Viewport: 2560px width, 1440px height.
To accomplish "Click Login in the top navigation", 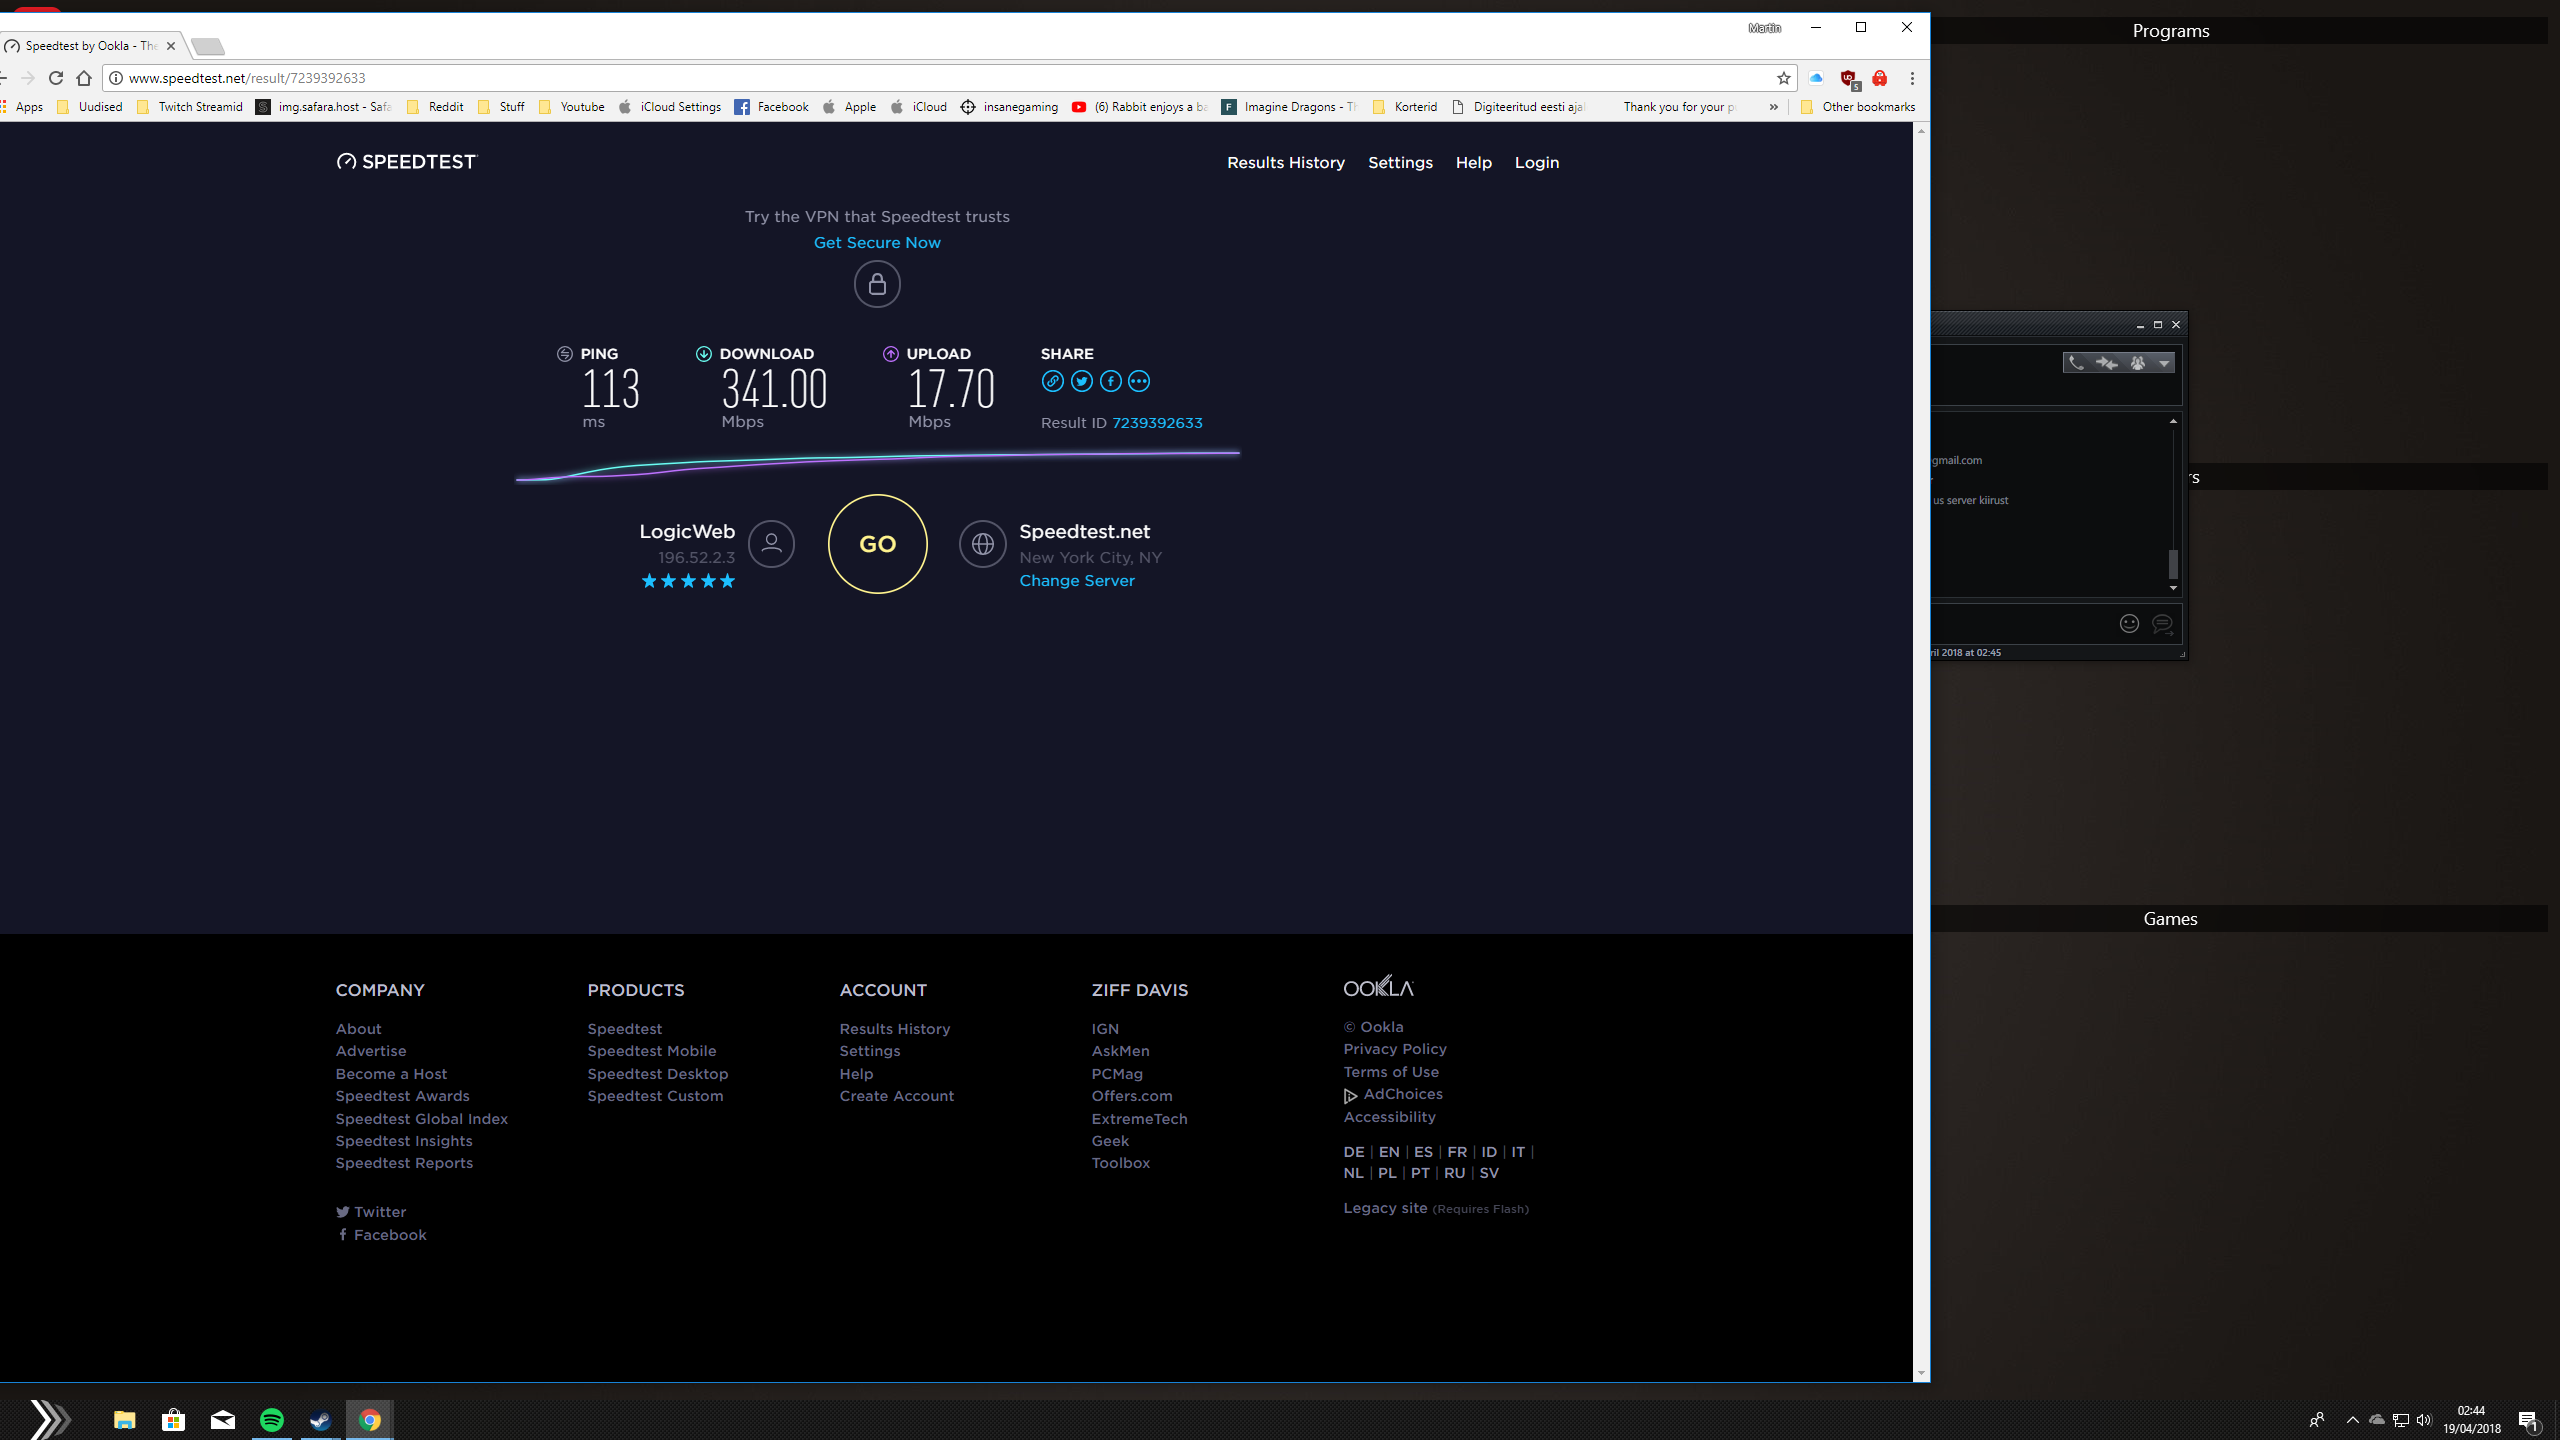I will point(1536,162).
